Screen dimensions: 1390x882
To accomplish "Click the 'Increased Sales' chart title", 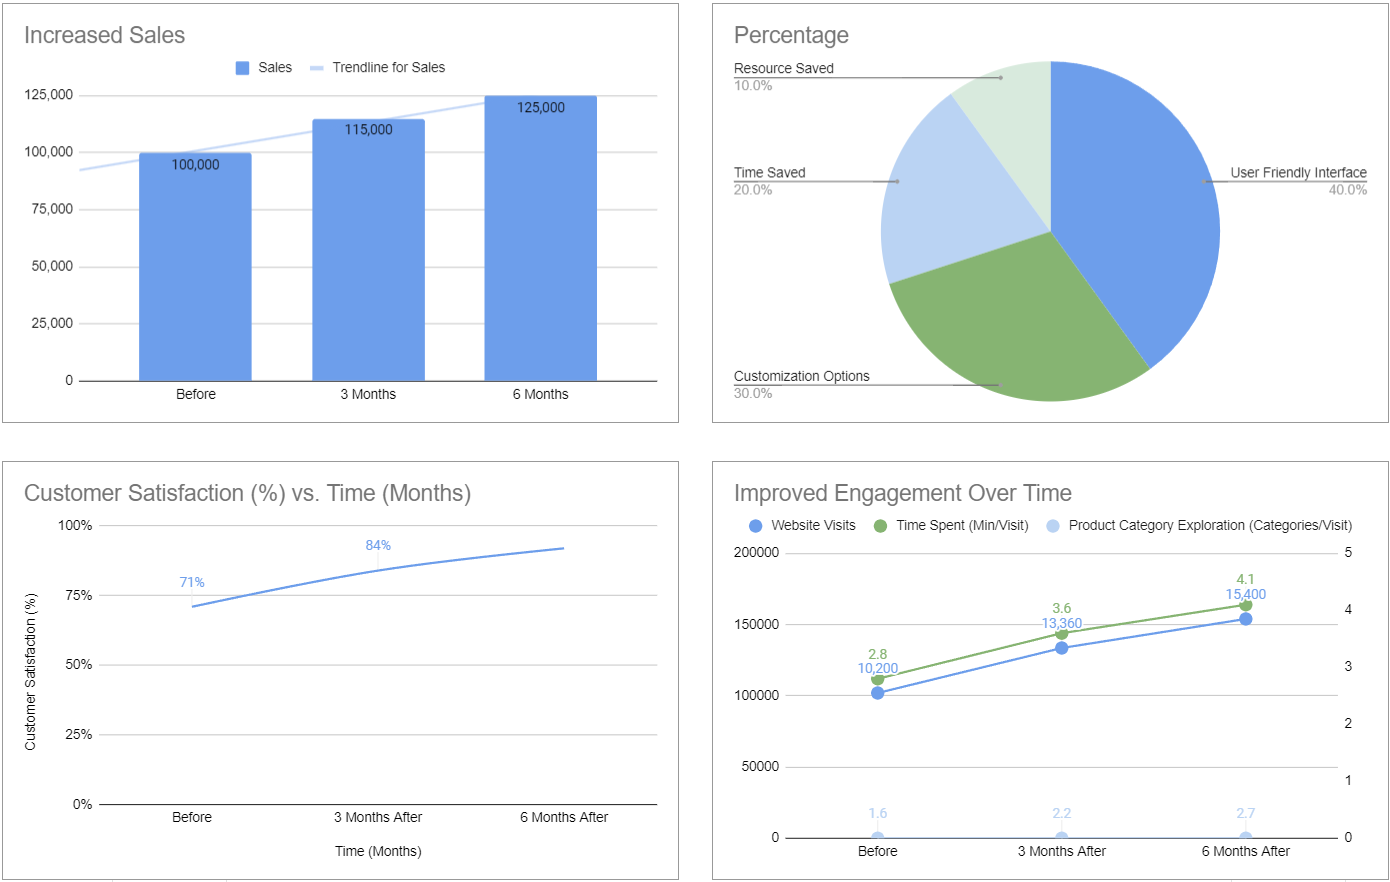I will tap(104, 36).
